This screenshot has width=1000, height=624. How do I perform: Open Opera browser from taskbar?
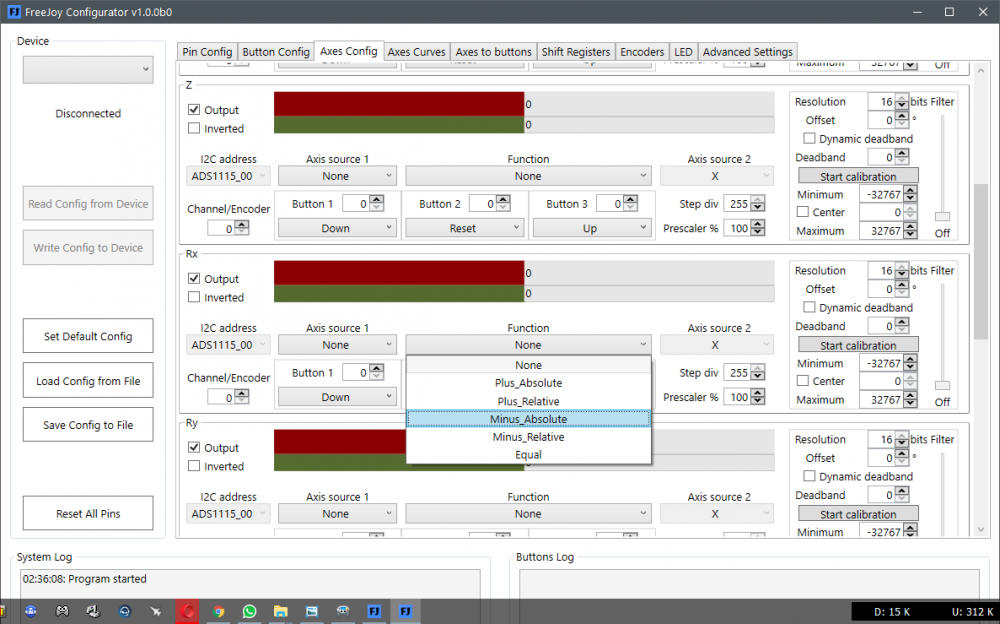pyautogui.click(x=187, y=611)
